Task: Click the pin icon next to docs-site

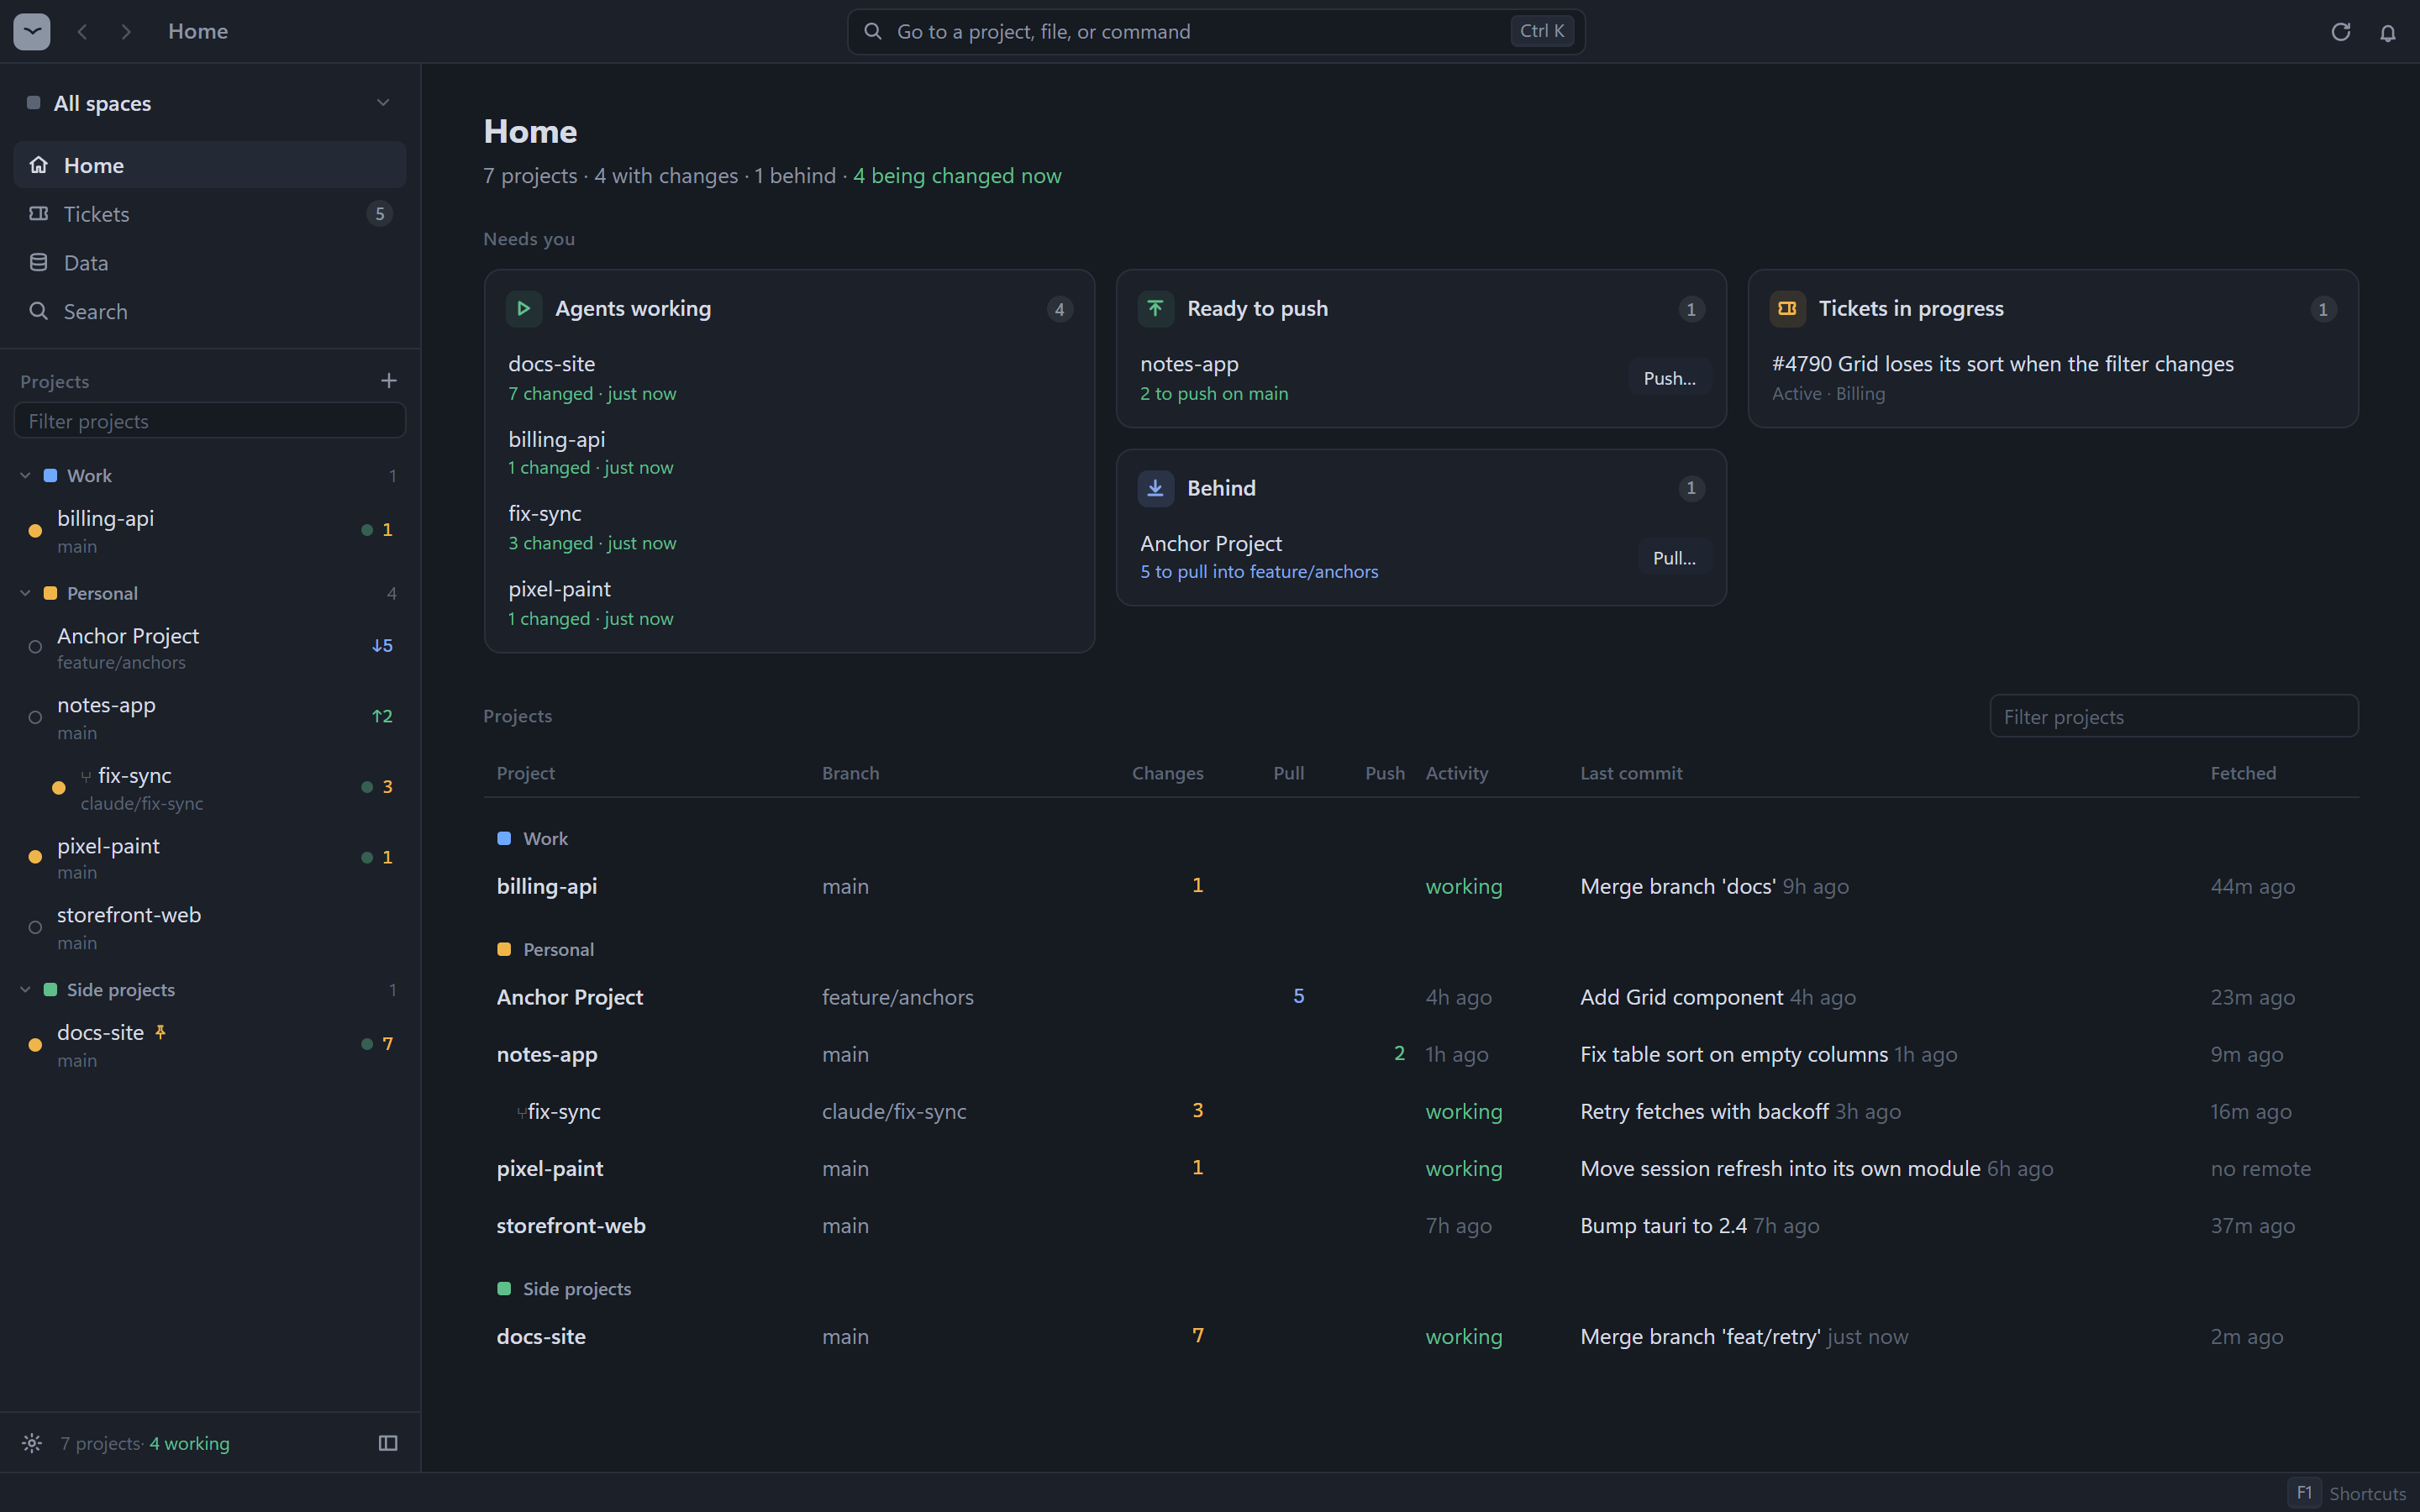Action: point(160,1032)
